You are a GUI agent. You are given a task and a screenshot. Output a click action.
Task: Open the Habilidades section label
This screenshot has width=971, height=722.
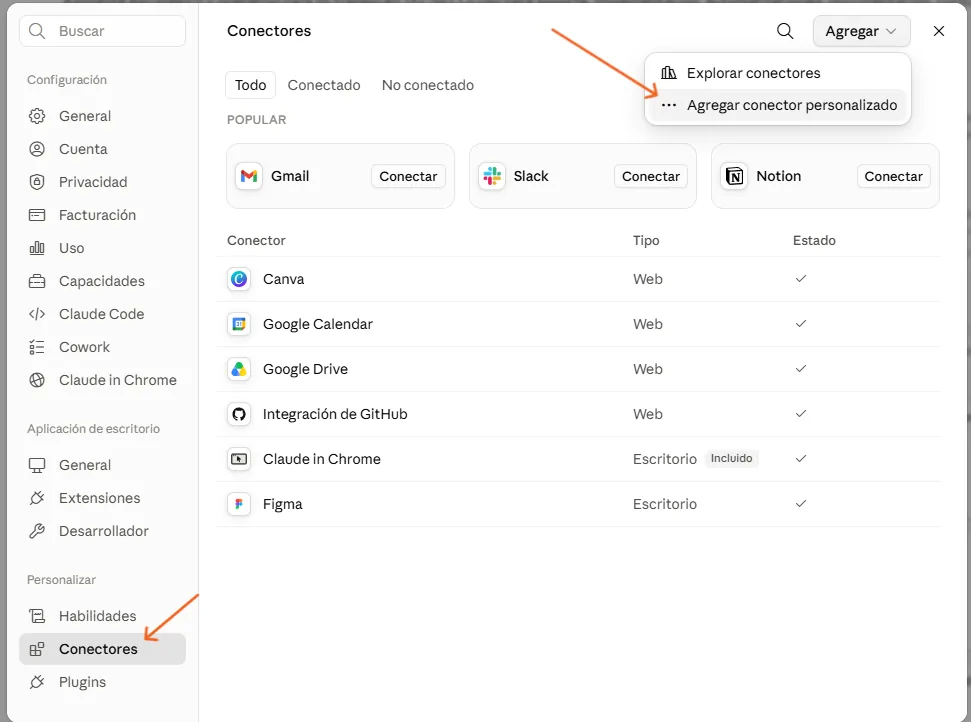pos(97,616)
